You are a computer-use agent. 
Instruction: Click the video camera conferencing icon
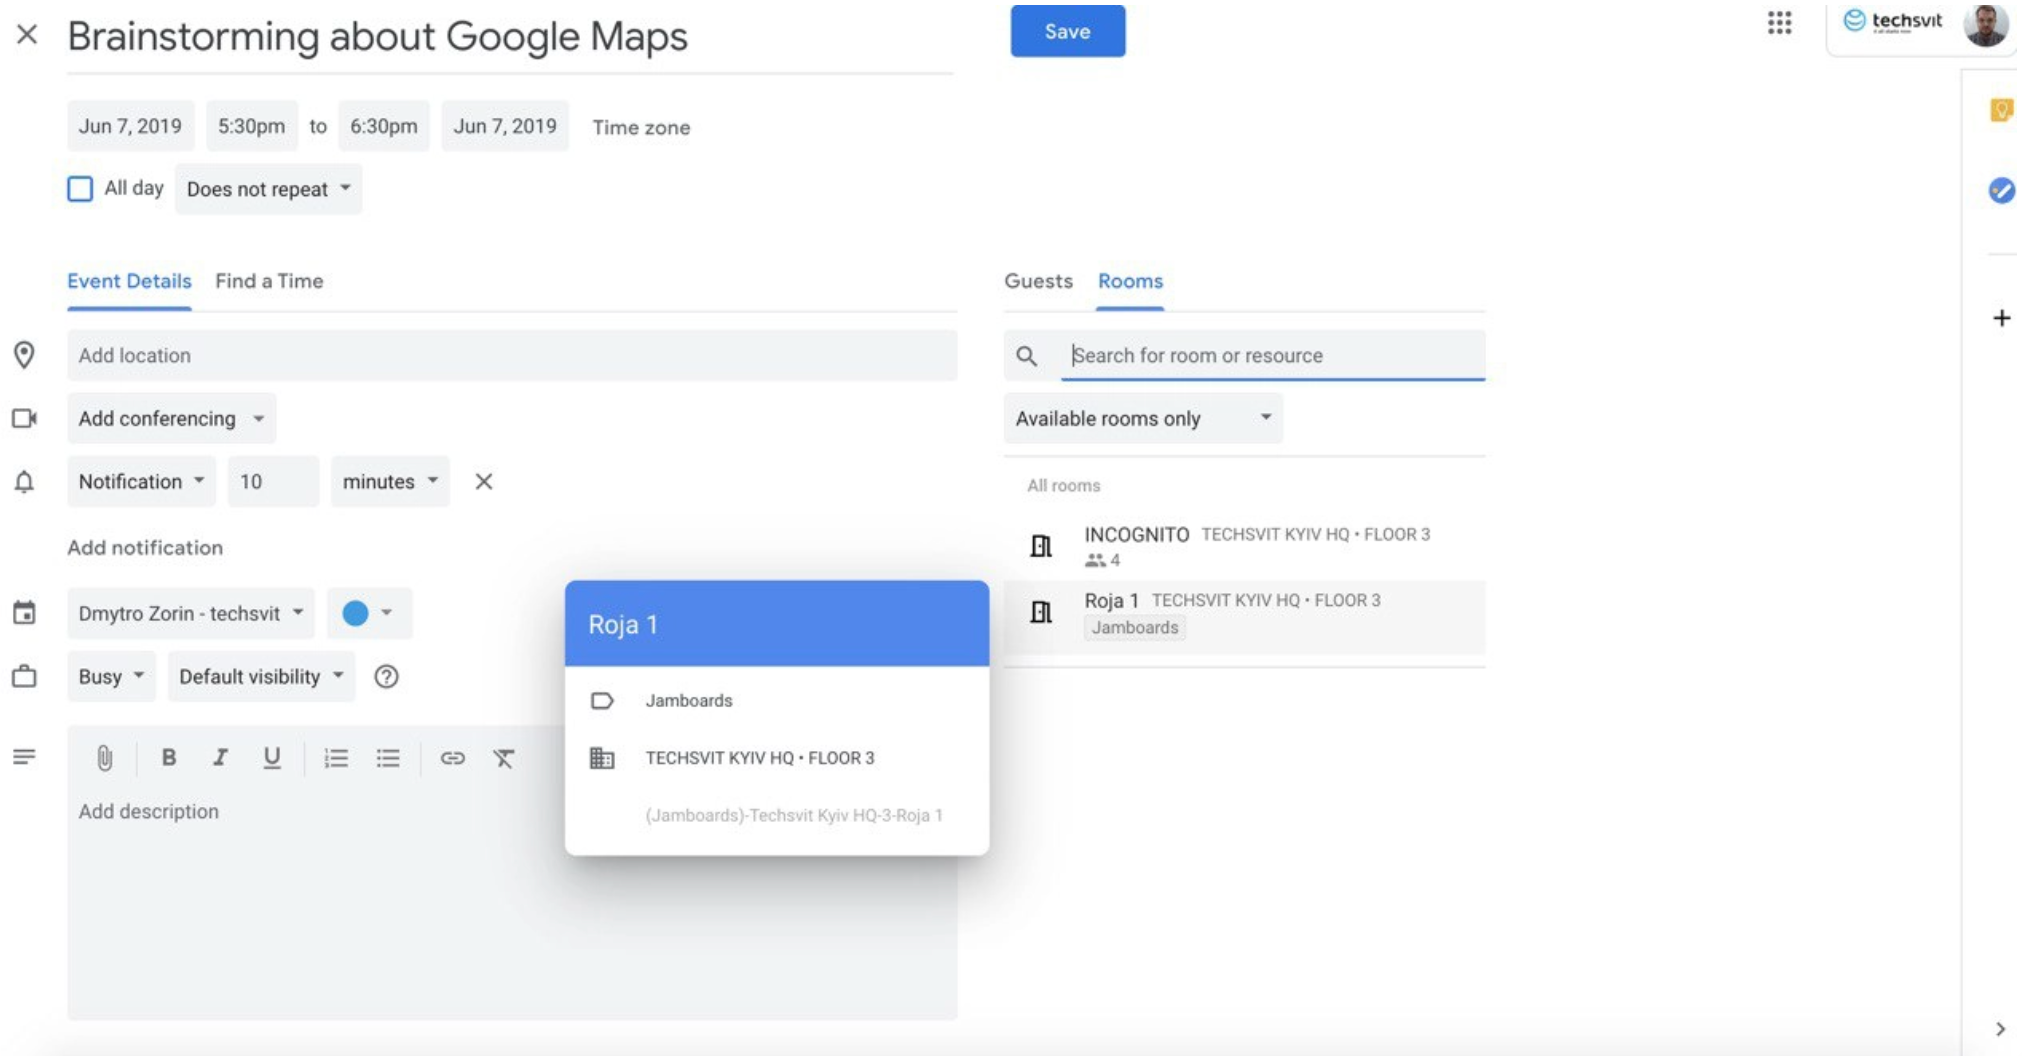click(24, 418)
